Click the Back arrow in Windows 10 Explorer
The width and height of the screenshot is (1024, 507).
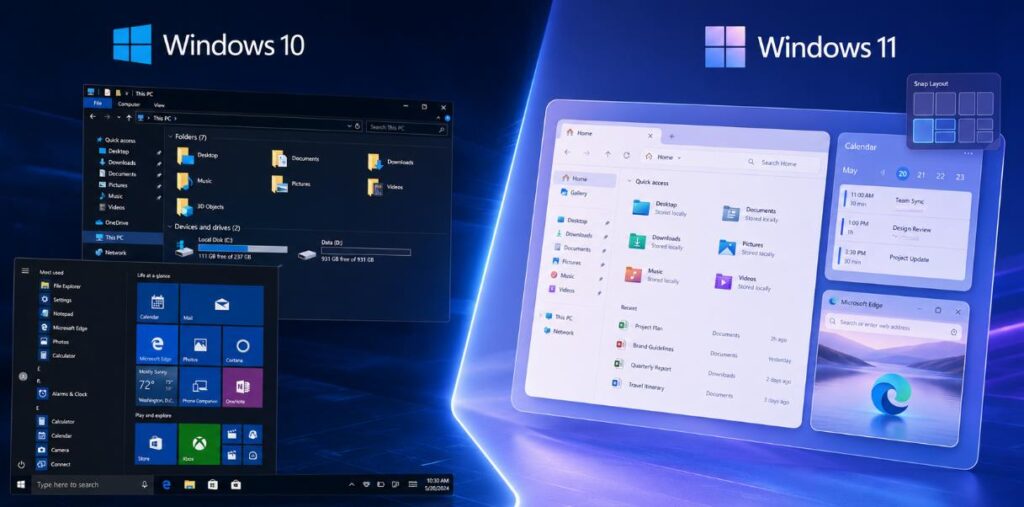click(x=93, y=117)
